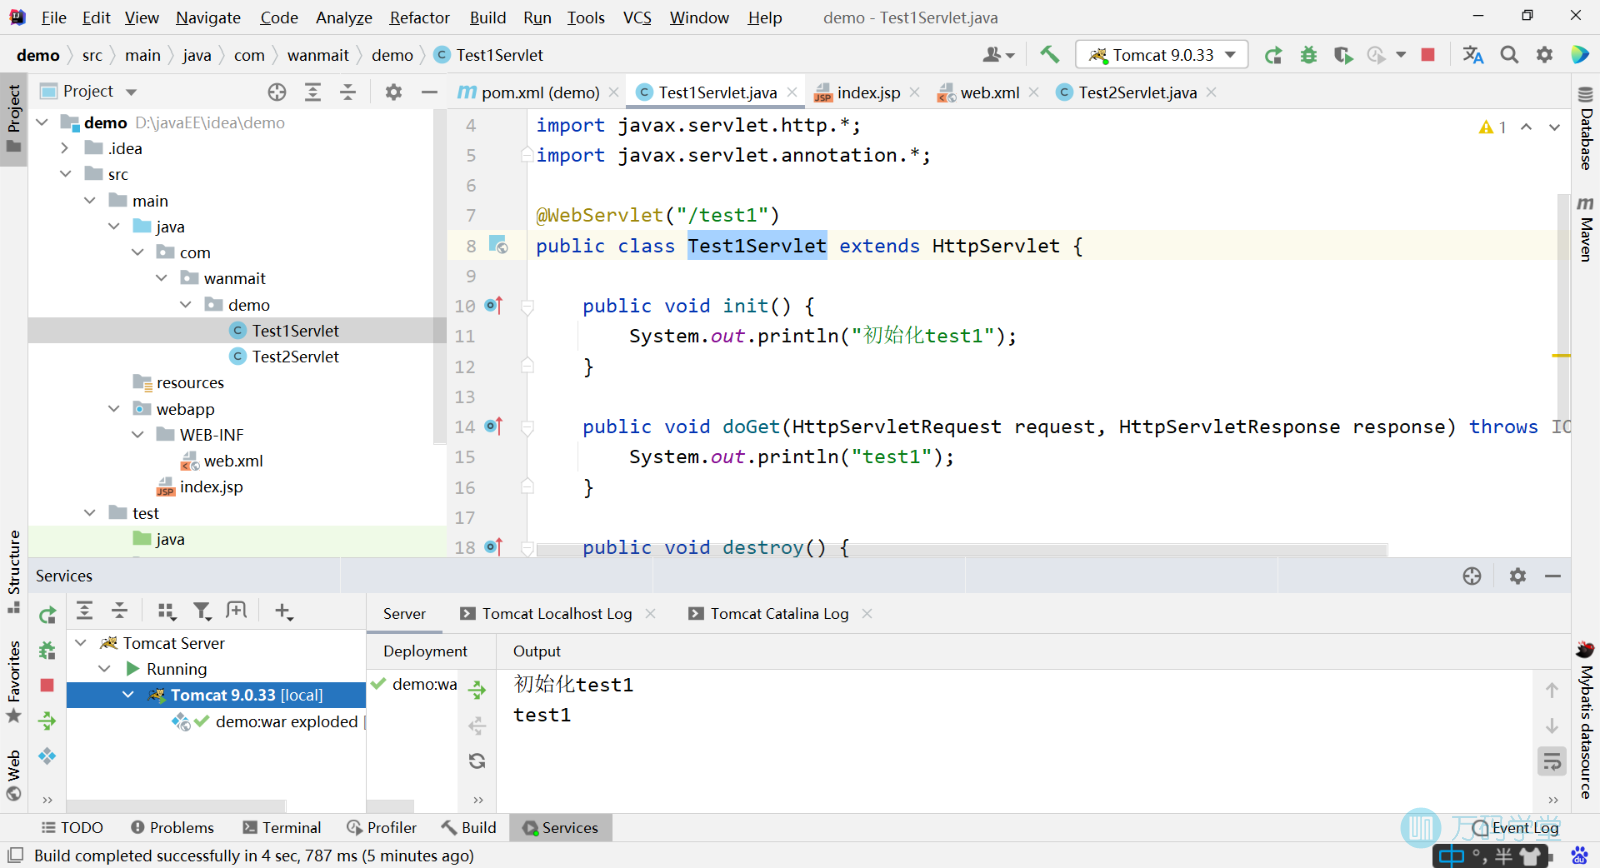Stop server red square in Services sidebar
1600x868 pixels.
click(x=47, y=685)
